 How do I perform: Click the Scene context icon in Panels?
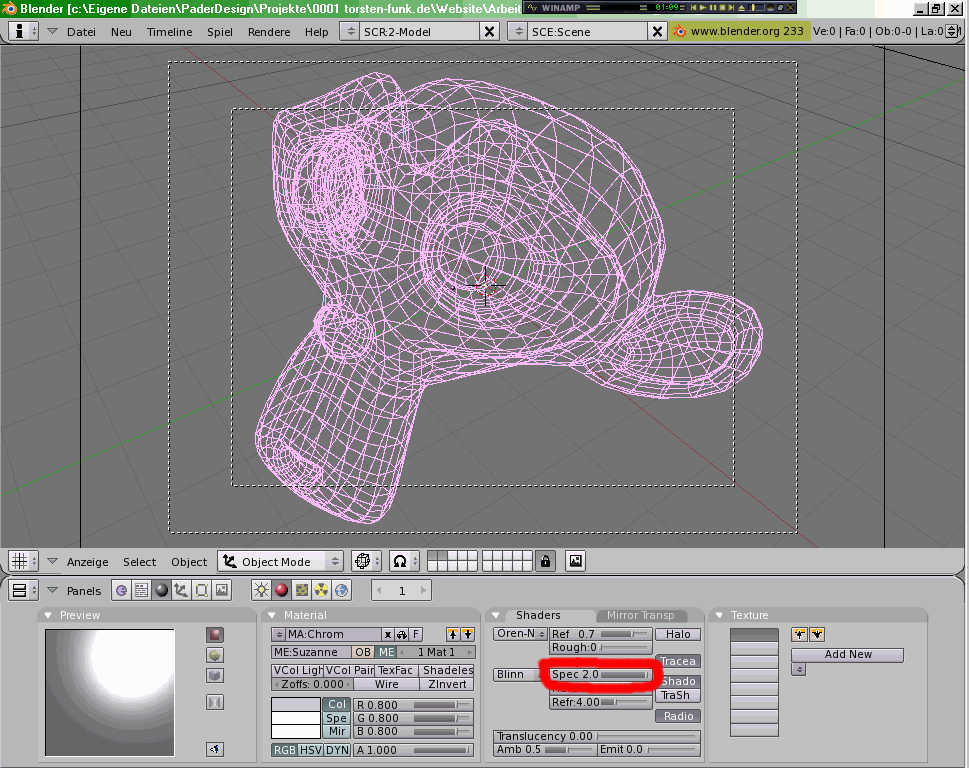point(222,591)
